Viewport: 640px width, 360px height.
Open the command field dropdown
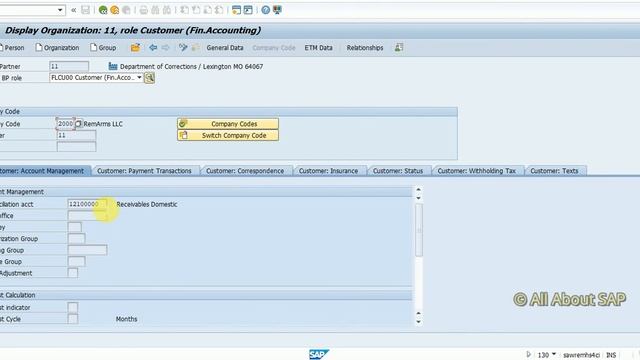tap(60, 10)
